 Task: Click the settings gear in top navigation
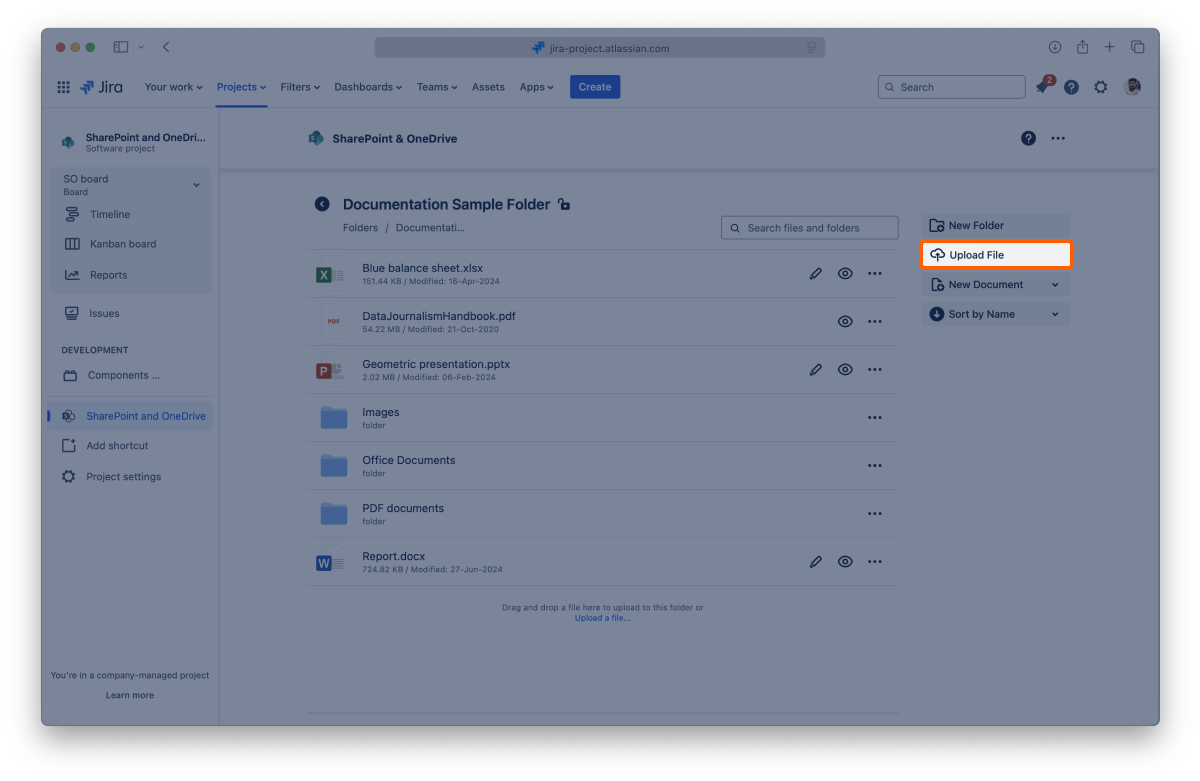[1100, 87]
